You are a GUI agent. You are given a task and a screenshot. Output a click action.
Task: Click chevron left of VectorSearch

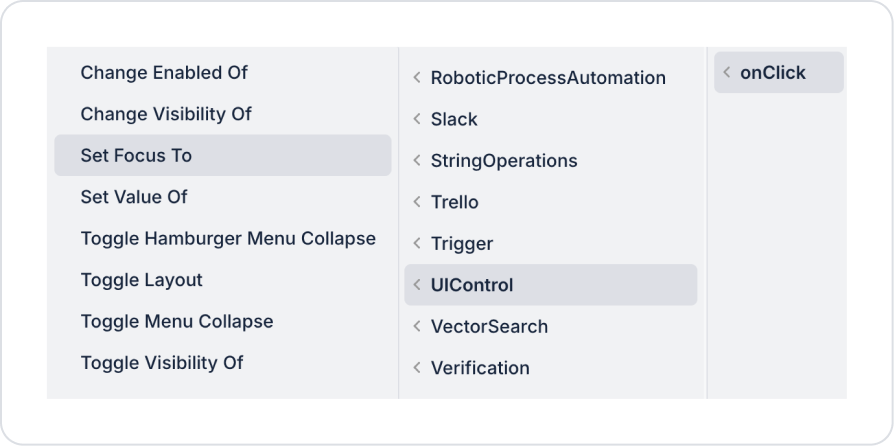[417, 327]
